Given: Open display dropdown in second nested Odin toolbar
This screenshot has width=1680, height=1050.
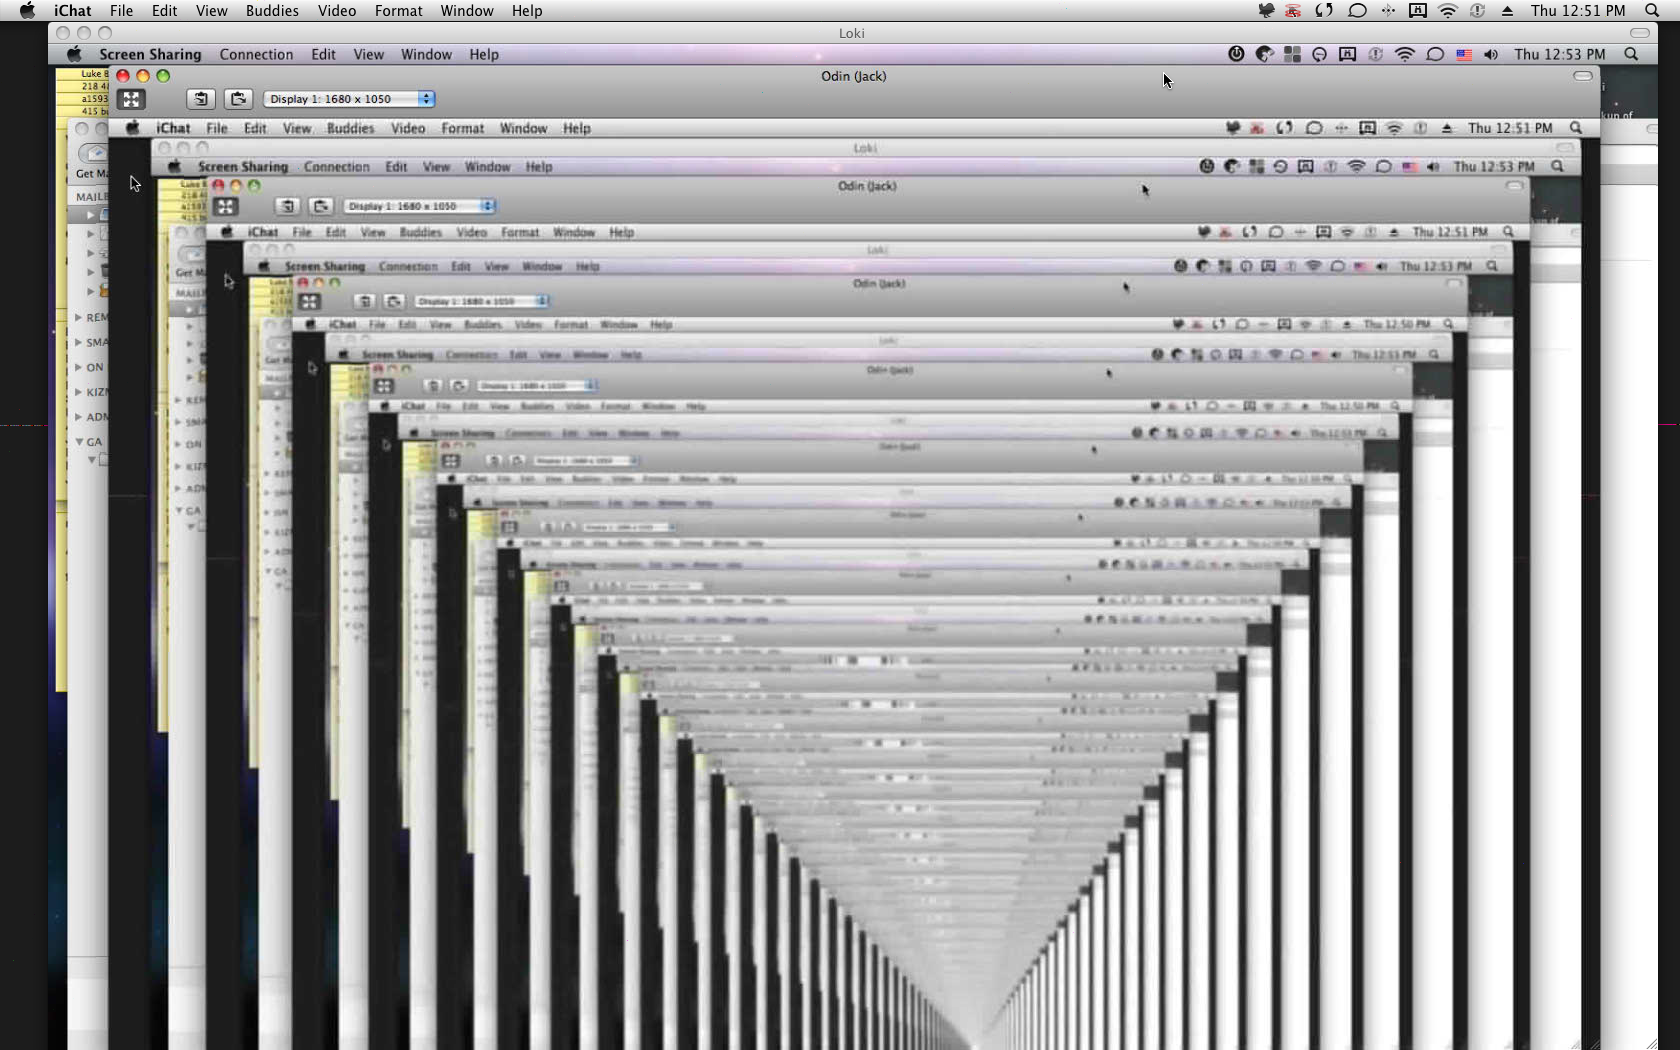Looking at the screenshot, I should point(420,206).
